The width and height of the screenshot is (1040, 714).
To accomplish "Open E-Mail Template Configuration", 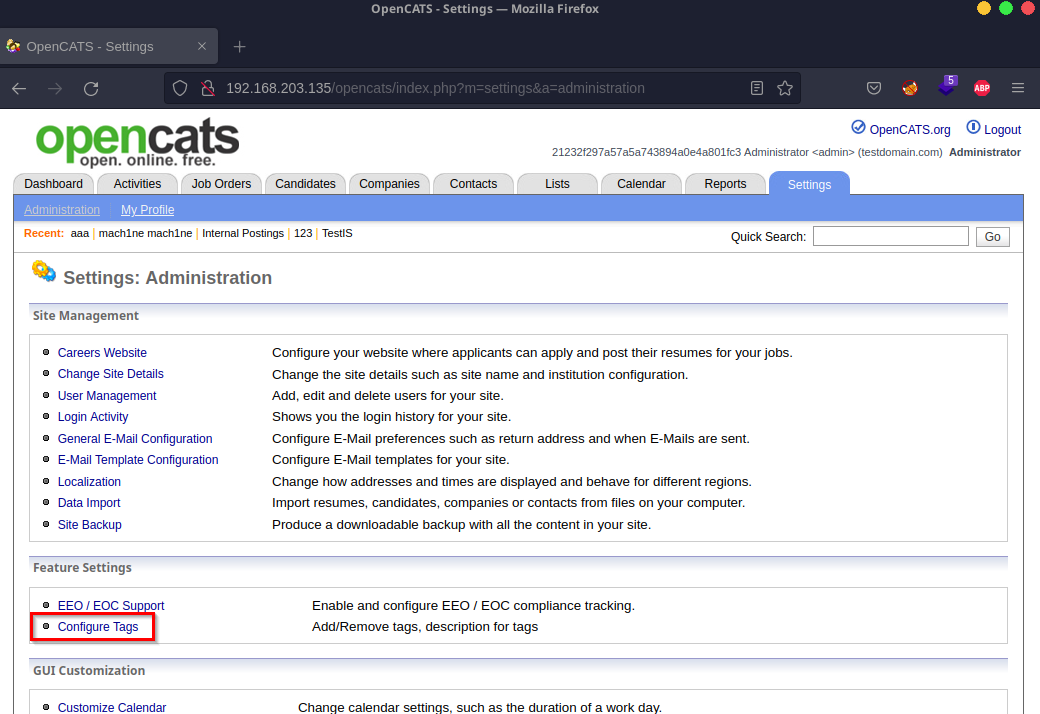I will (x=138, y=460).
